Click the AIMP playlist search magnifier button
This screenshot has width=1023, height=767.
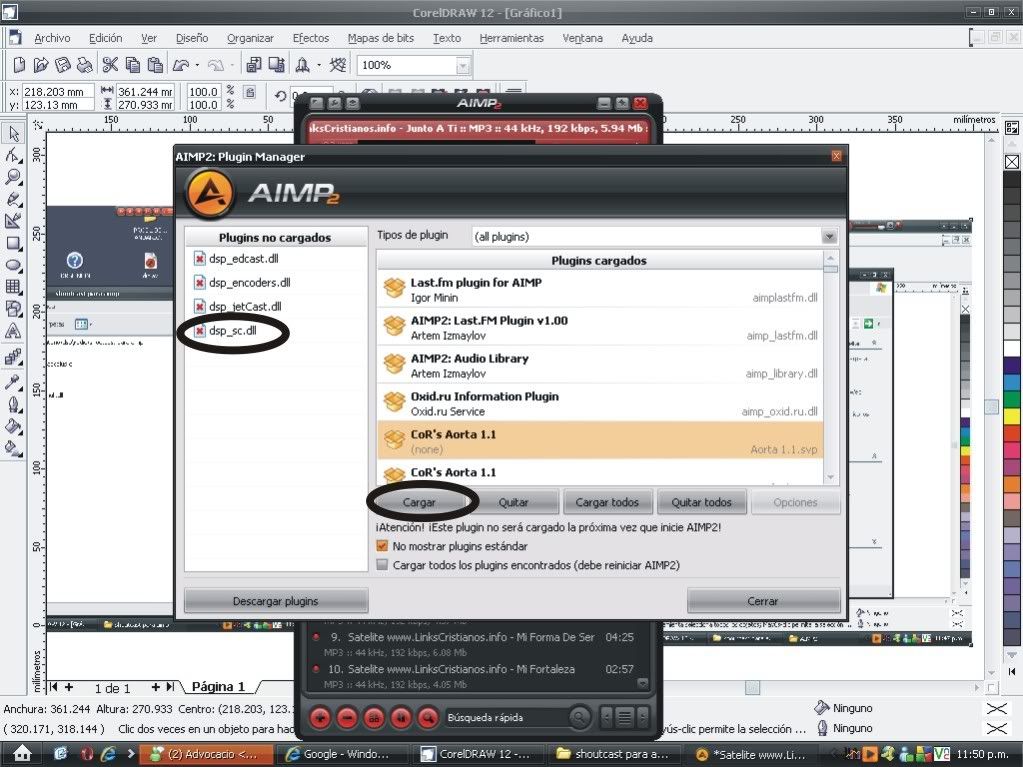coord(428,717)
